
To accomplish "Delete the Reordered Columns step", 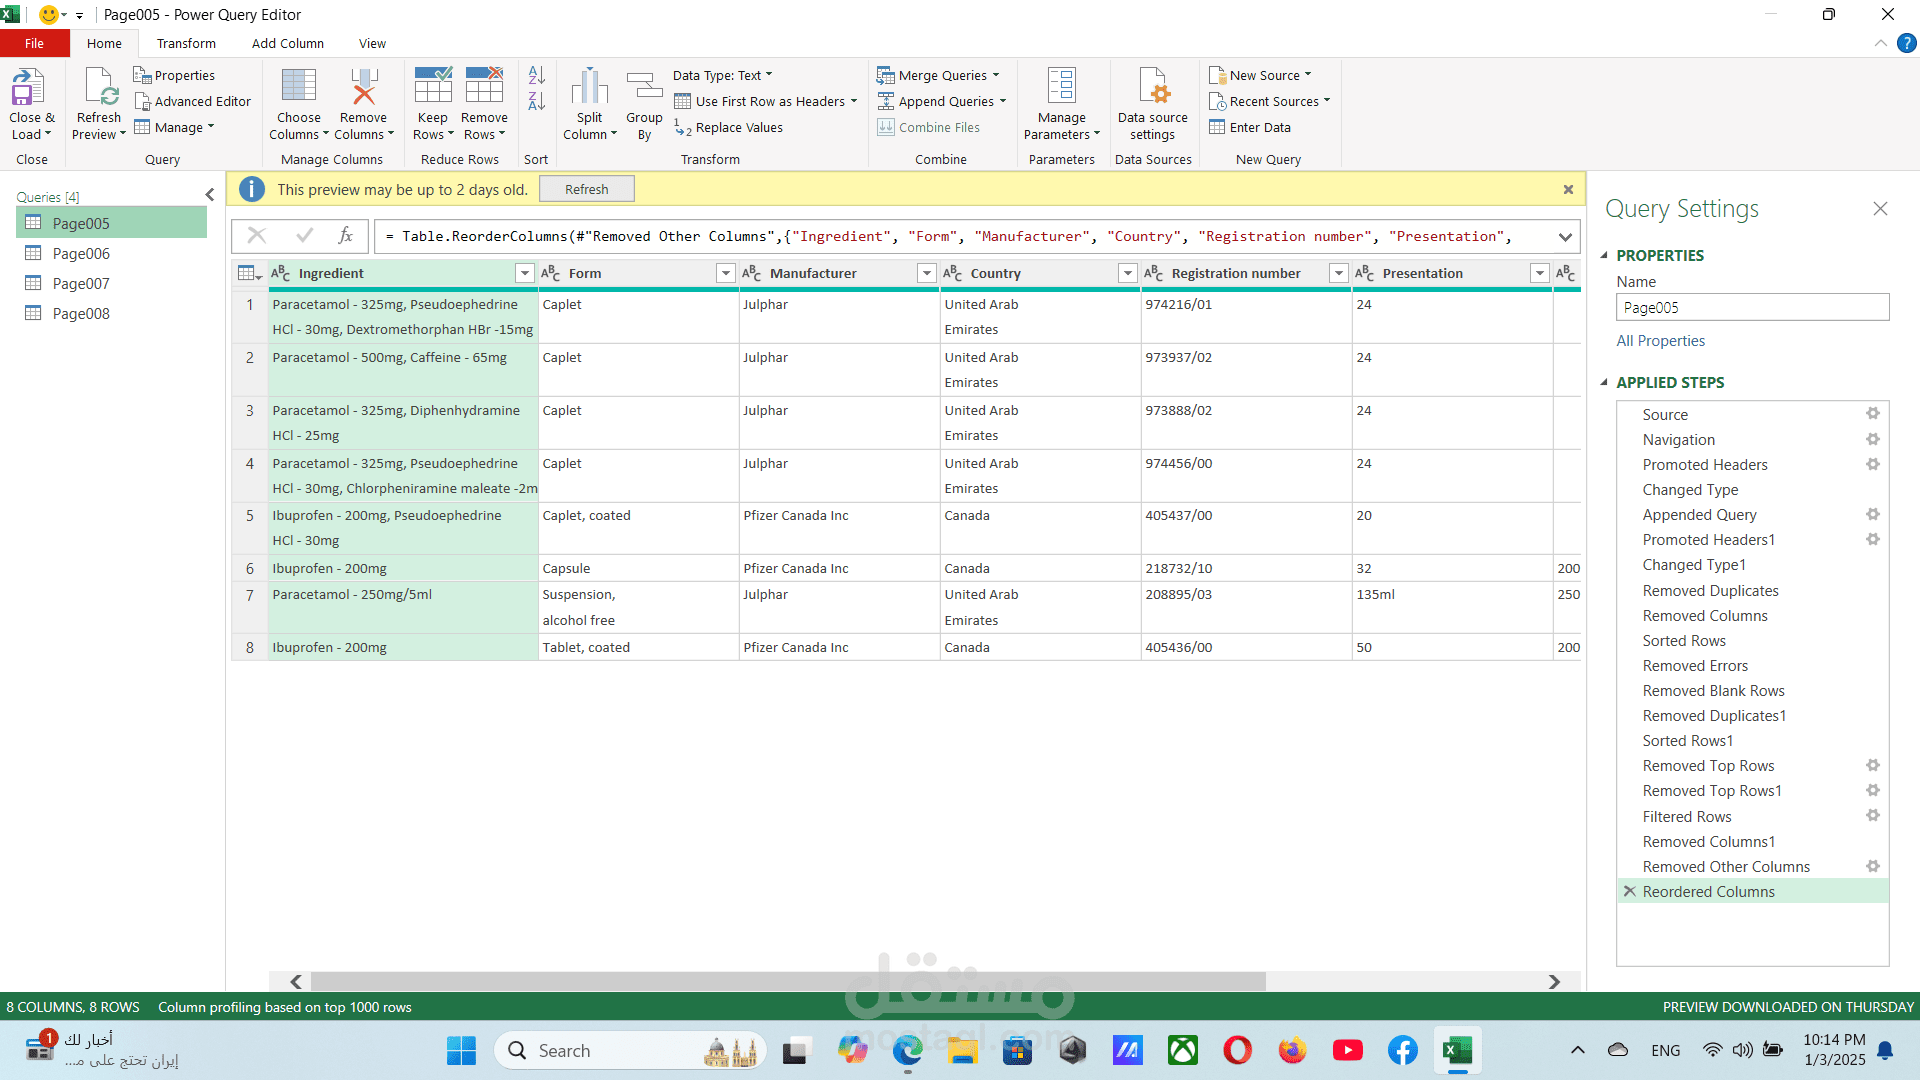I will pyautogui.click(x=1630, y=891).
